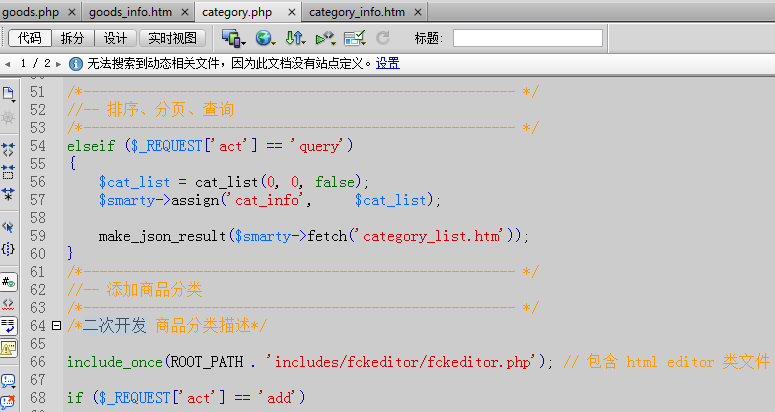The width and height of the screenshot is (775, 412).
Task: Click 'false' on line 56
Action: click(x=335, y=182)
